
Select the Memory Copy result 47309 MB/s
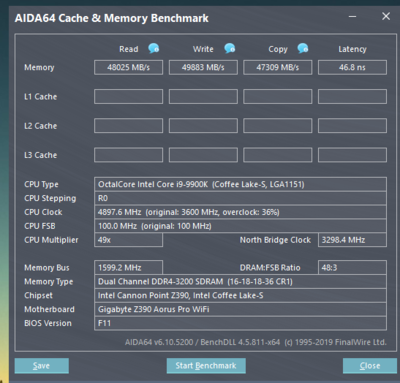[x=278, y=67]
